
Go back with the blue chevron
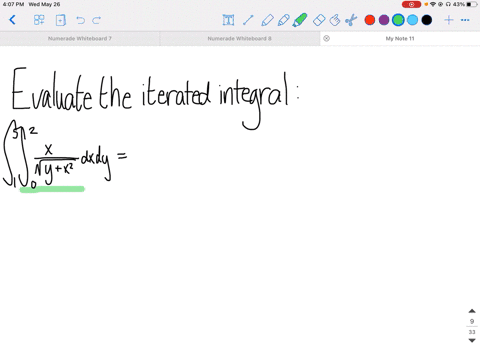[x=12, y=20]
